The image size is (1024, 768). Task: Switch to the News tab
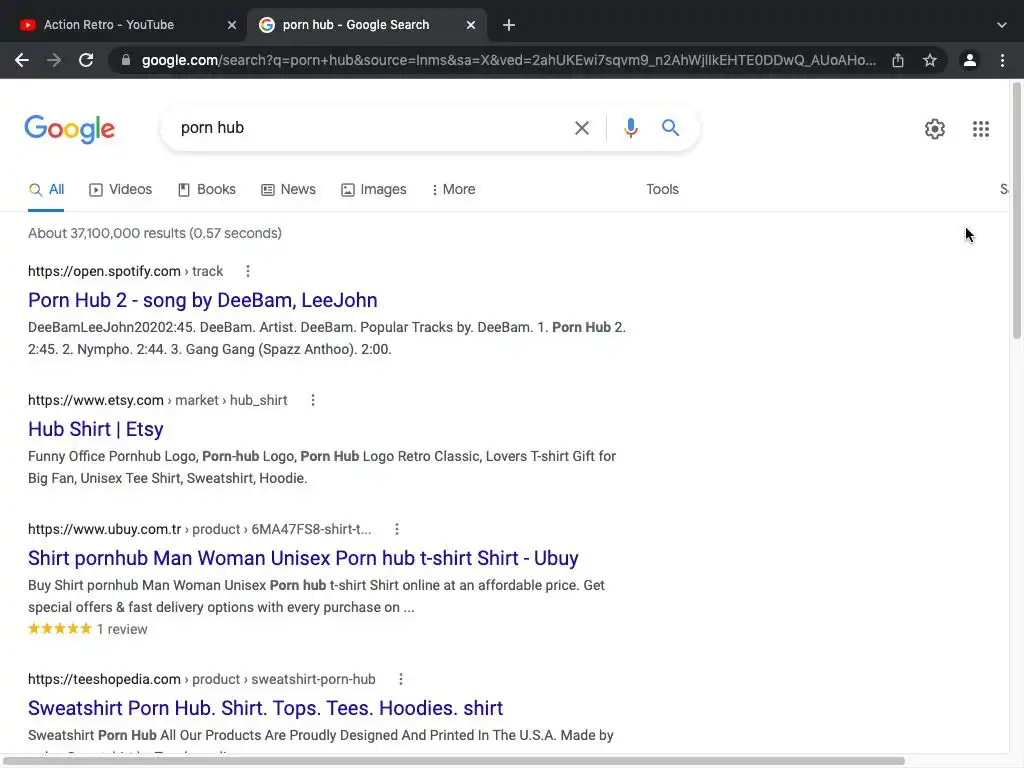coord(288,189)
